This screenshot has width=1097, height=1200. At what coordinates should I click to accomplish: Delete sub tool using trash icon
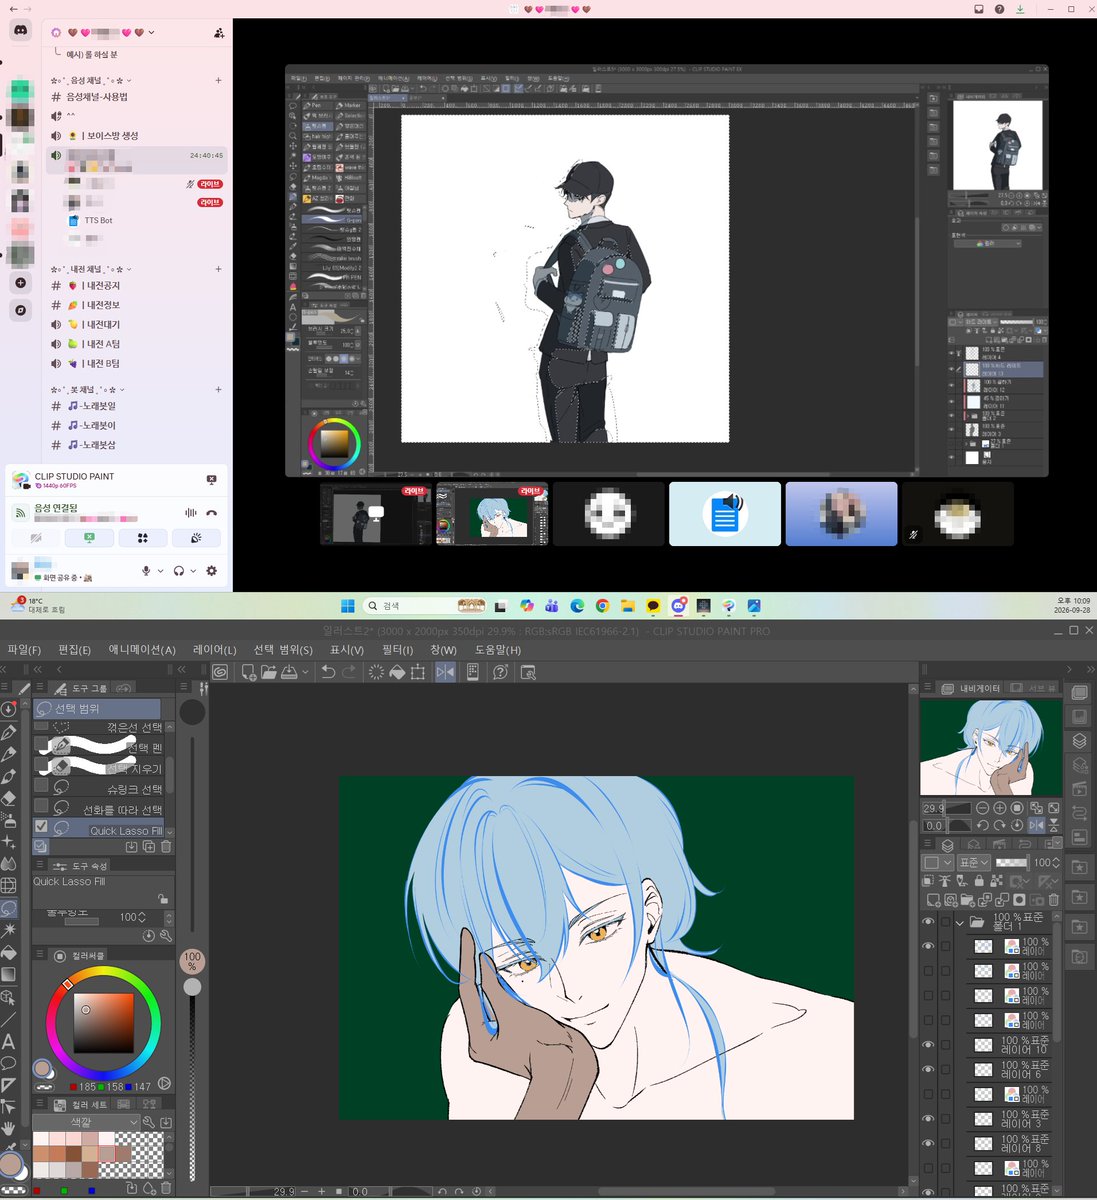point(166,846)
